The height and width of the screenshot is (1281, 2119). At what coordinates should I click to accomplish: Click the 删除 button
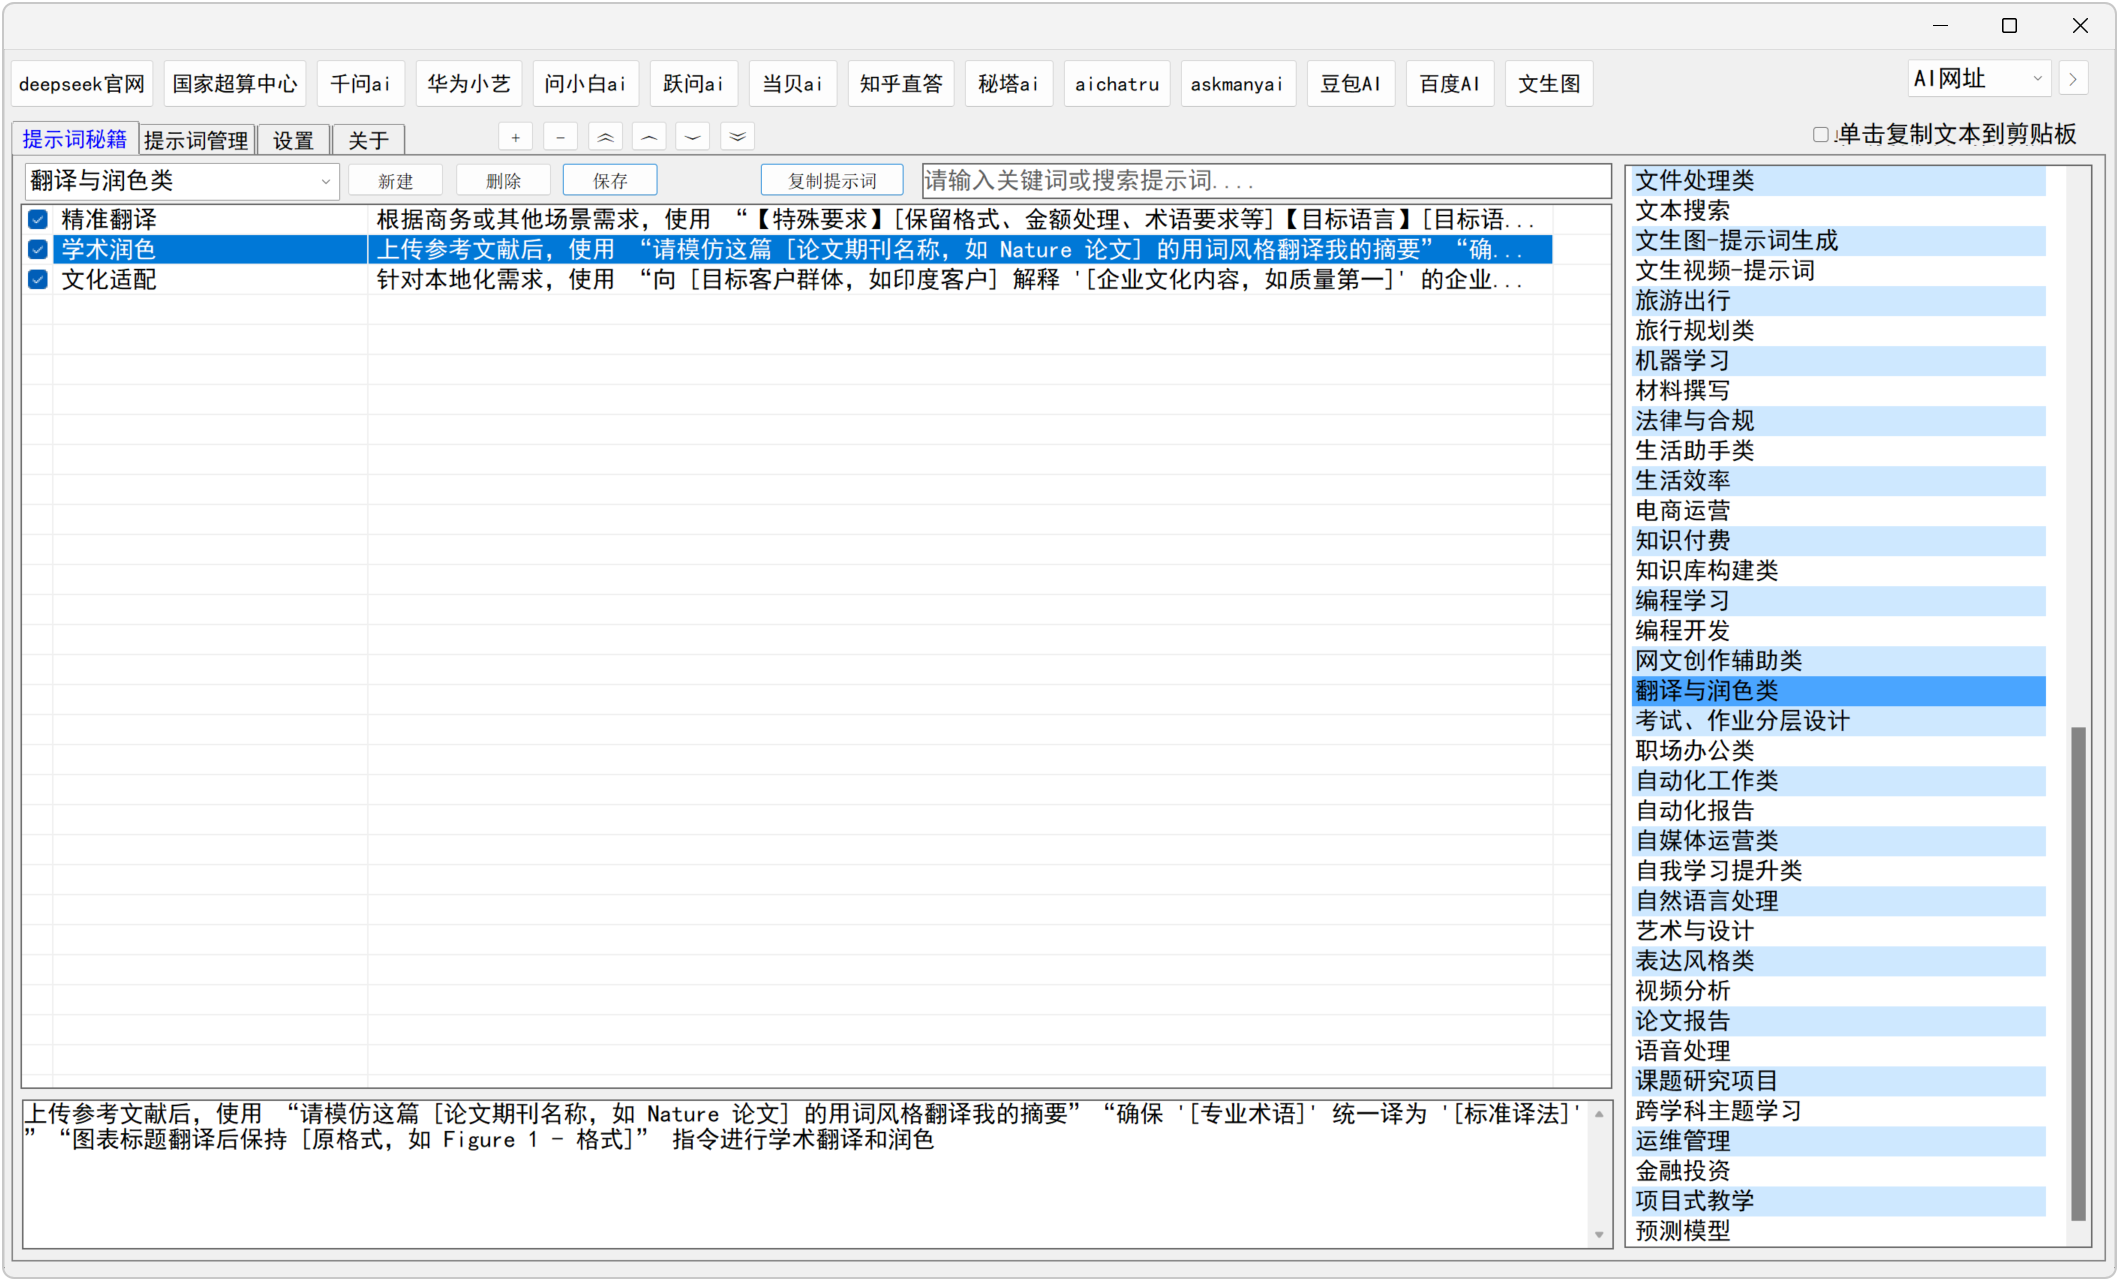503,181
